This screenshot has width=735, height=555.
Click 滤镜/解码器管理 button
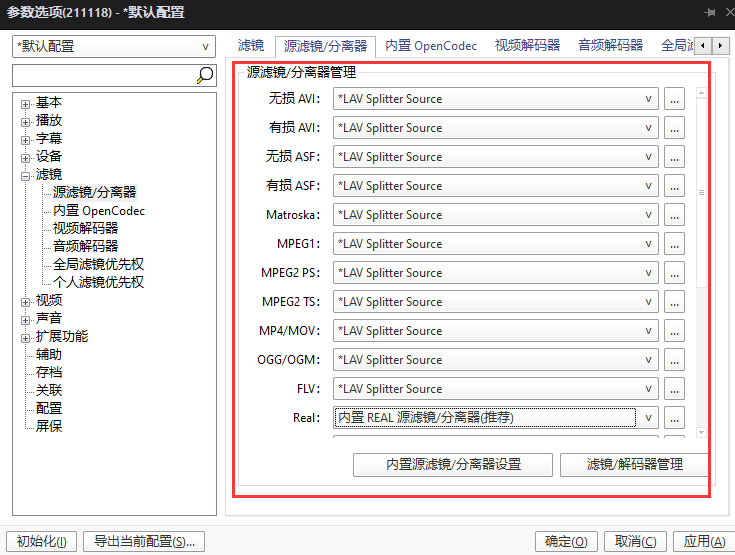[634, 465]
